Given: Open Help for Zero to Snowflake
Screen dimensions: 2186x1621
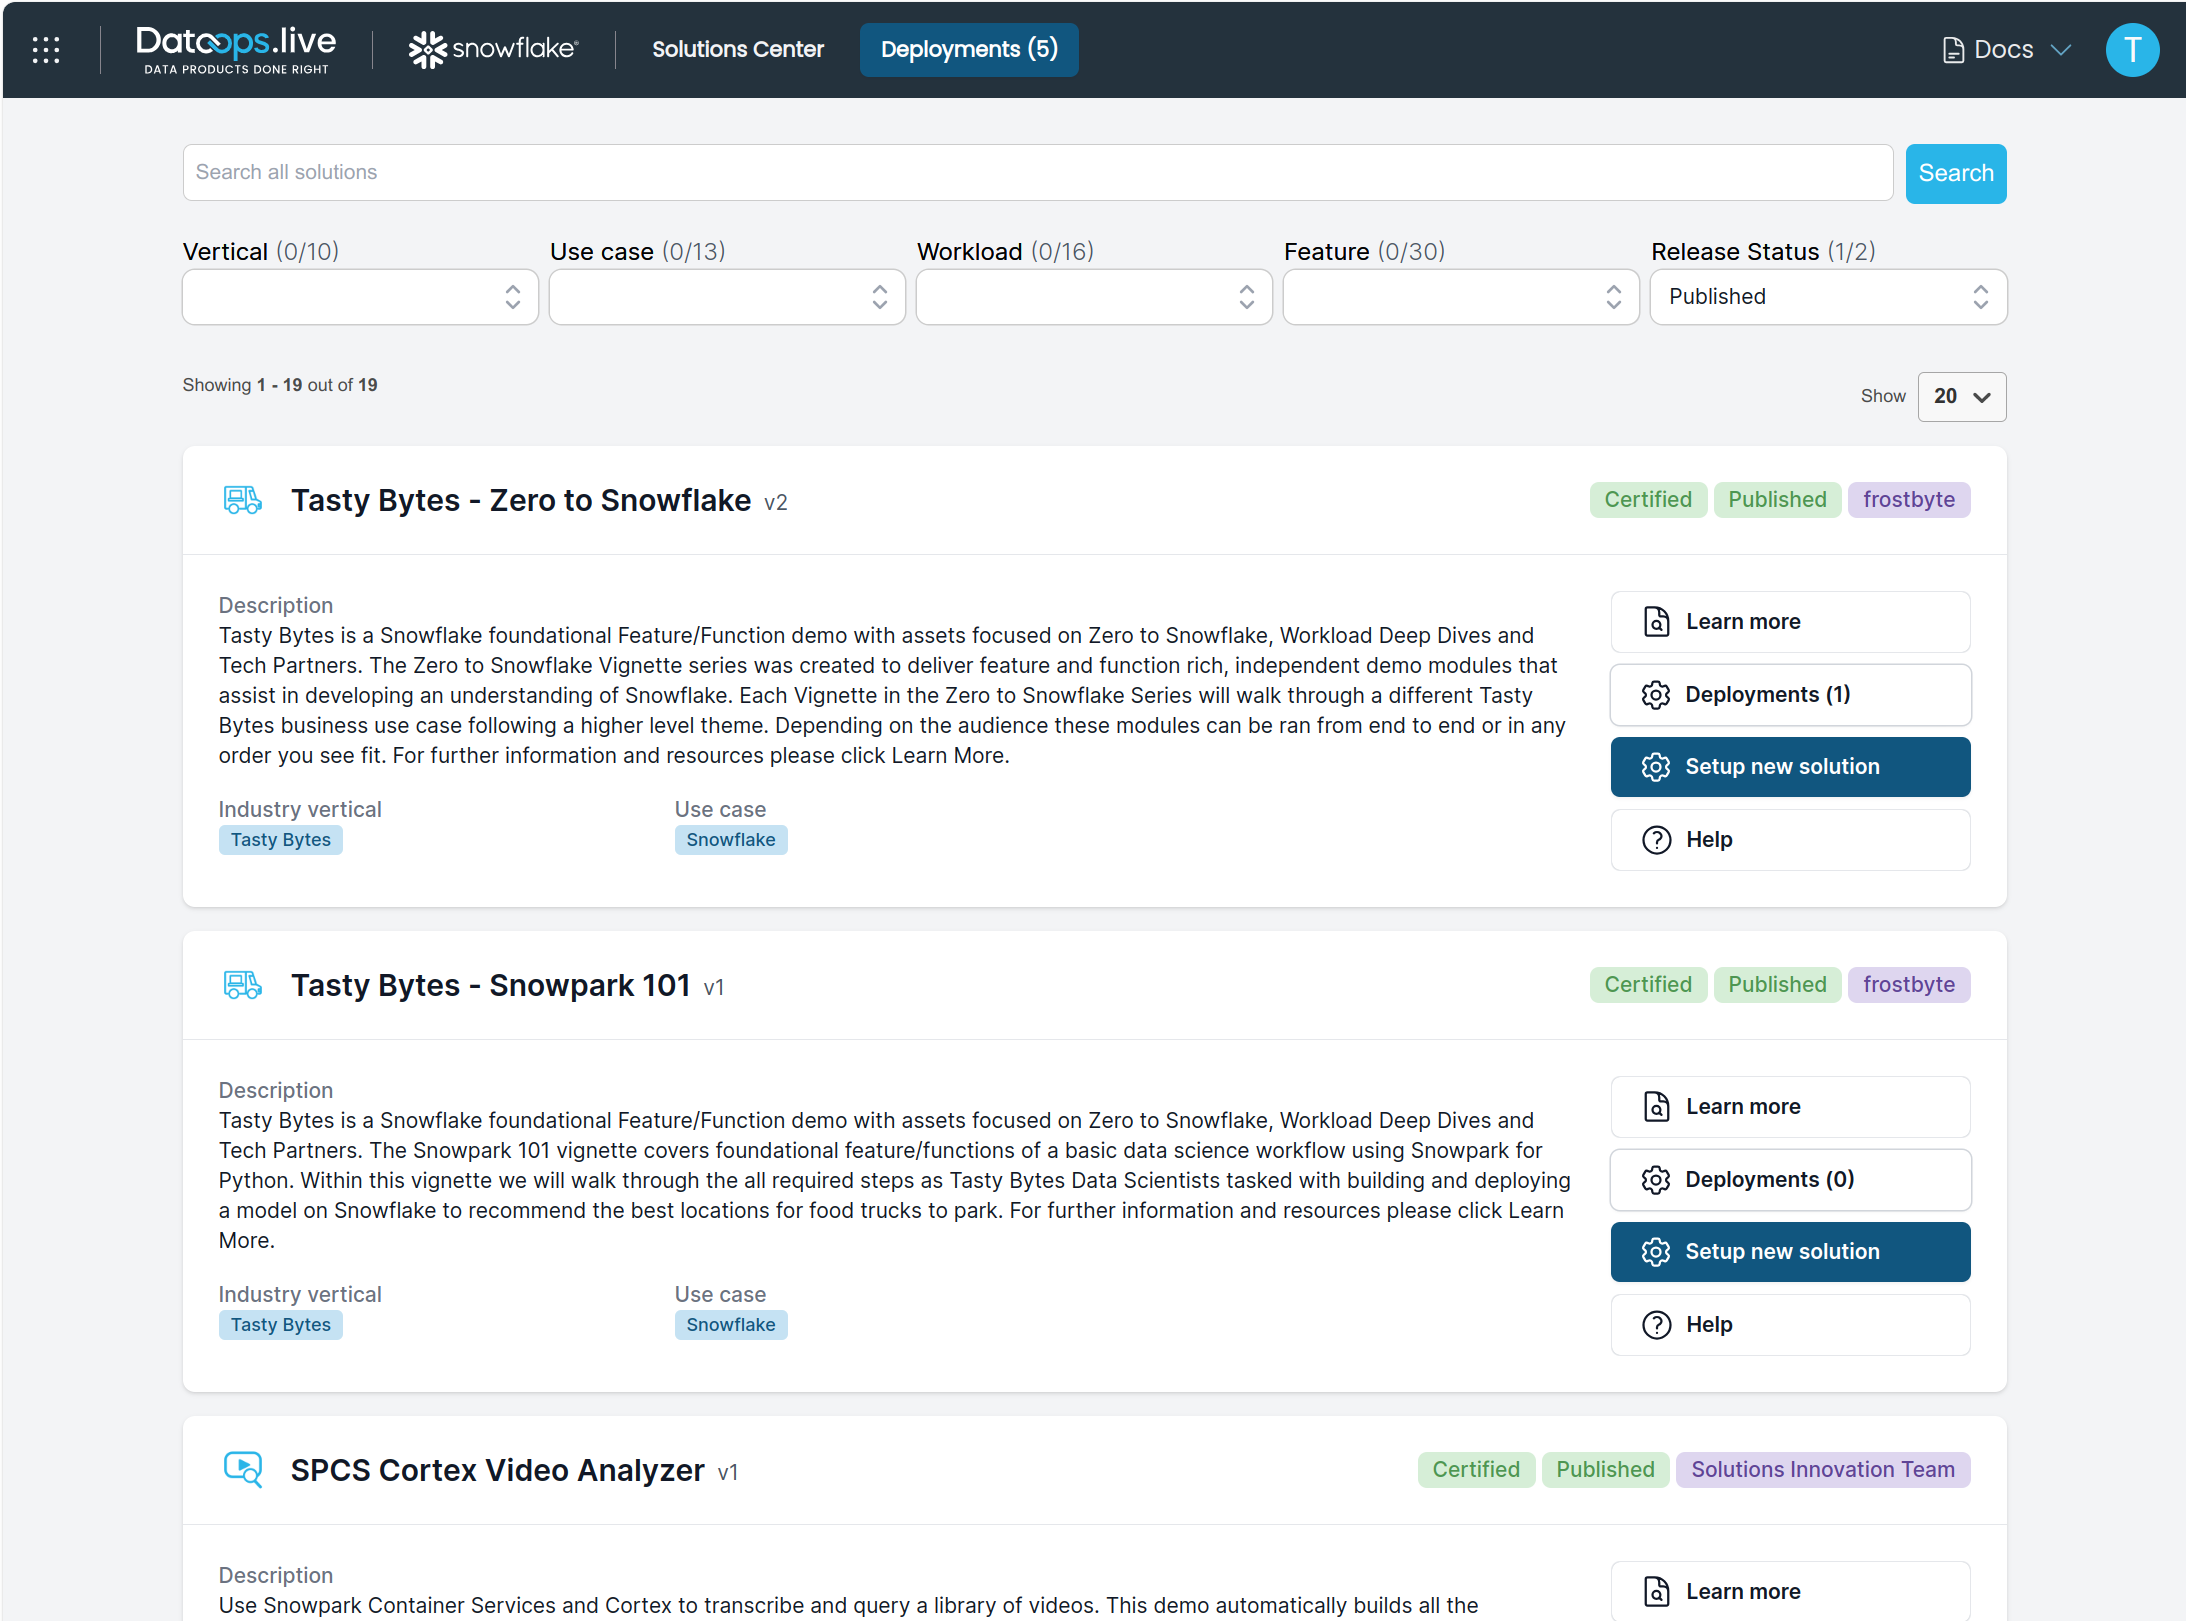Looking at the screenshot, I should 1789,840.
